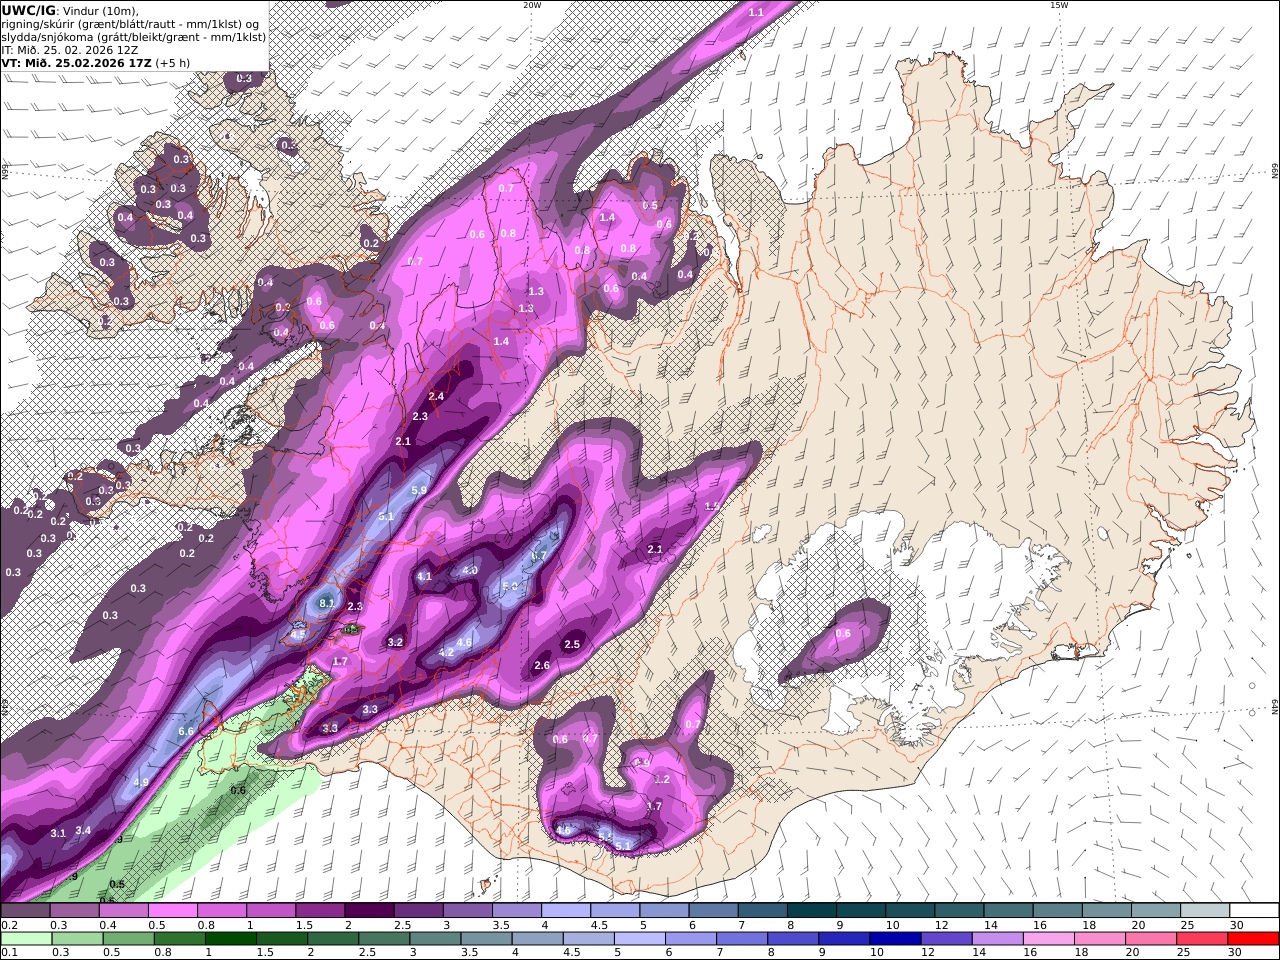Select the "IT: Mið. 25. 02. 2026 12Z" line
The image size is (1280, 960).
[x=70, y=49]
